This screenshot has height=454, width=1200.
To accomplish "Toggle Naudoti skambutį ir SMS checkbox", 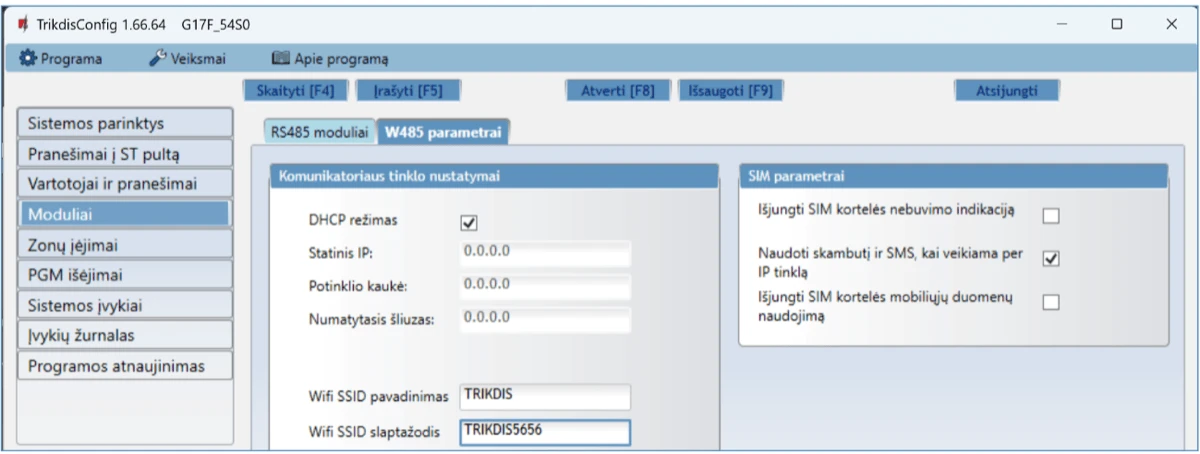I will coord(1050,259).
